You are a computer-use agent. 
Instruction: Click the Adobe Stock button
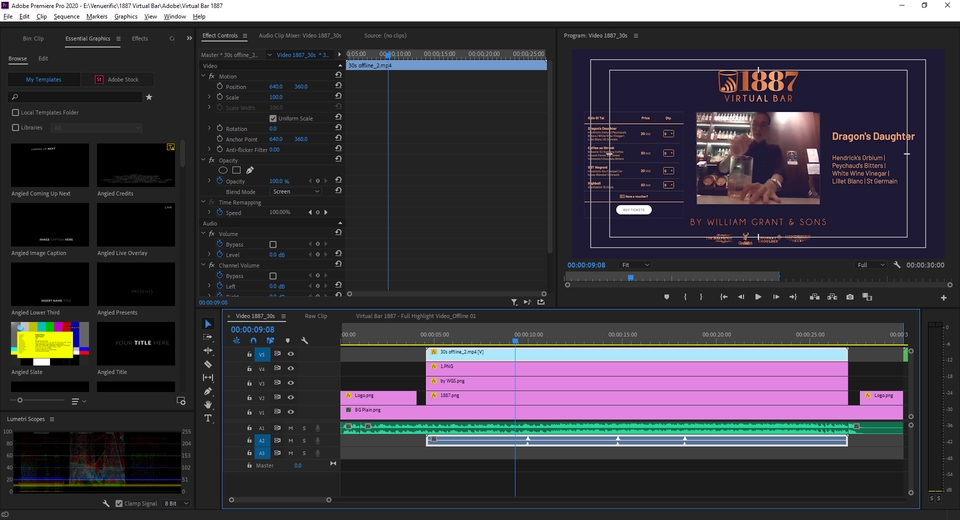(118, 79)
